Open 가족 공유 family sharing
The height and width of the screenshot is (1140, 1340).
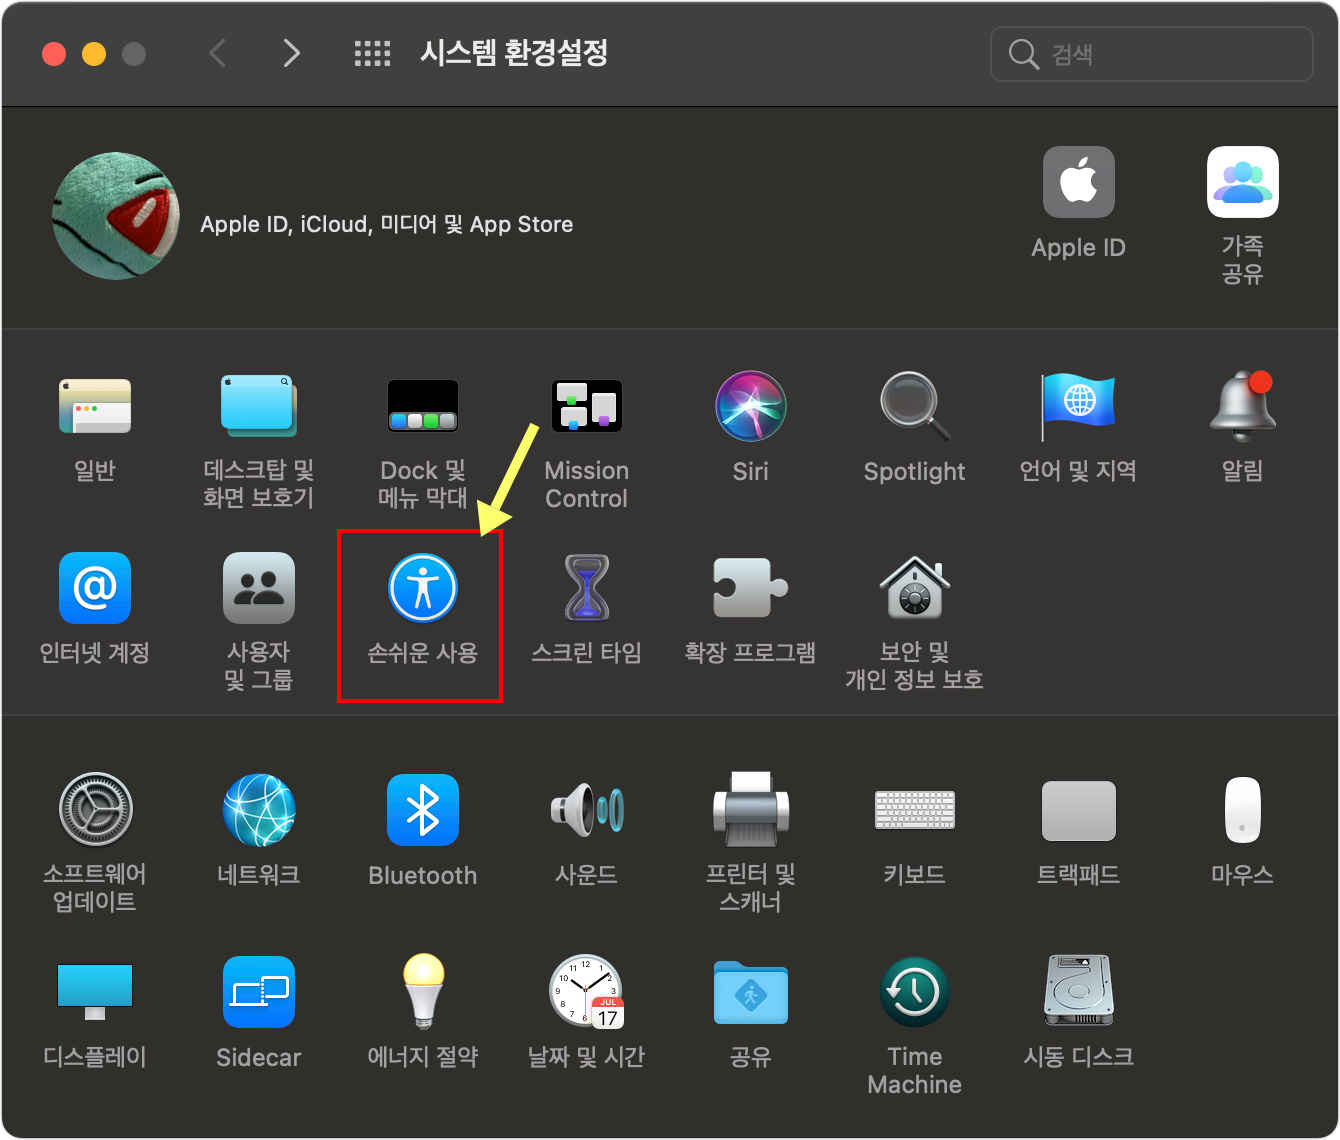tap(1243, 182)
